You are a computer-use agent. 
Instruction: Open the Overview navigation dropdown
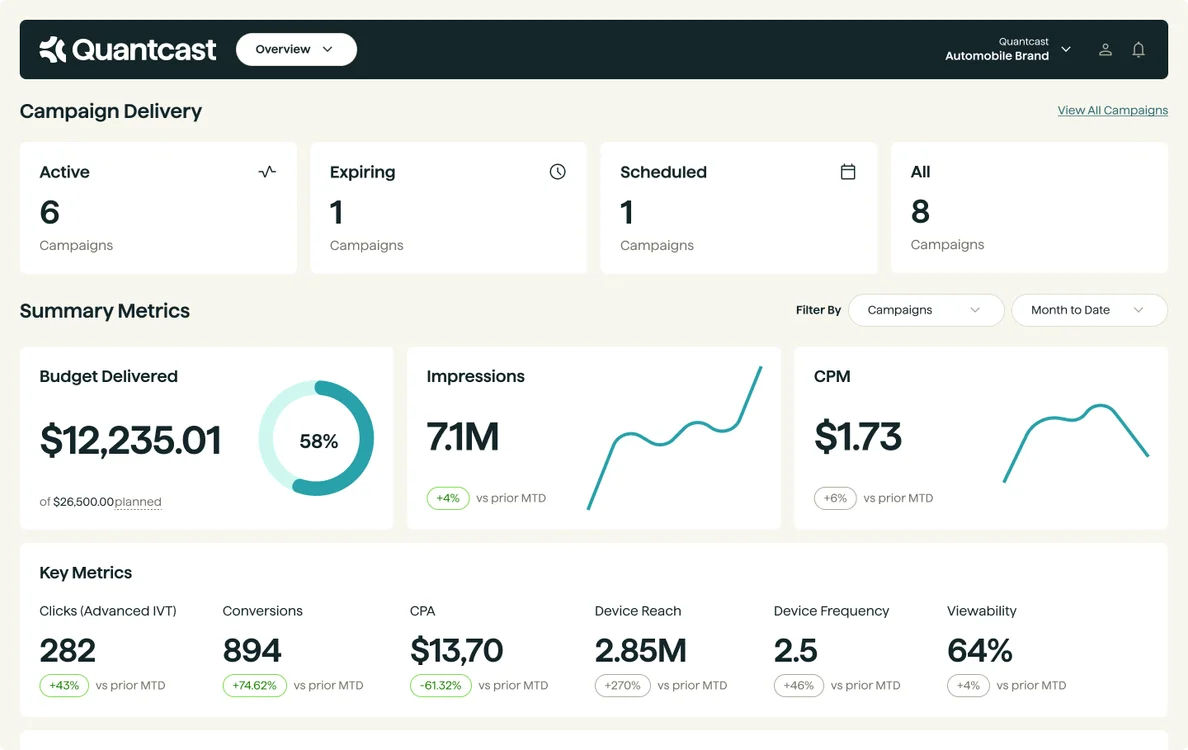(x=296, y=48)
